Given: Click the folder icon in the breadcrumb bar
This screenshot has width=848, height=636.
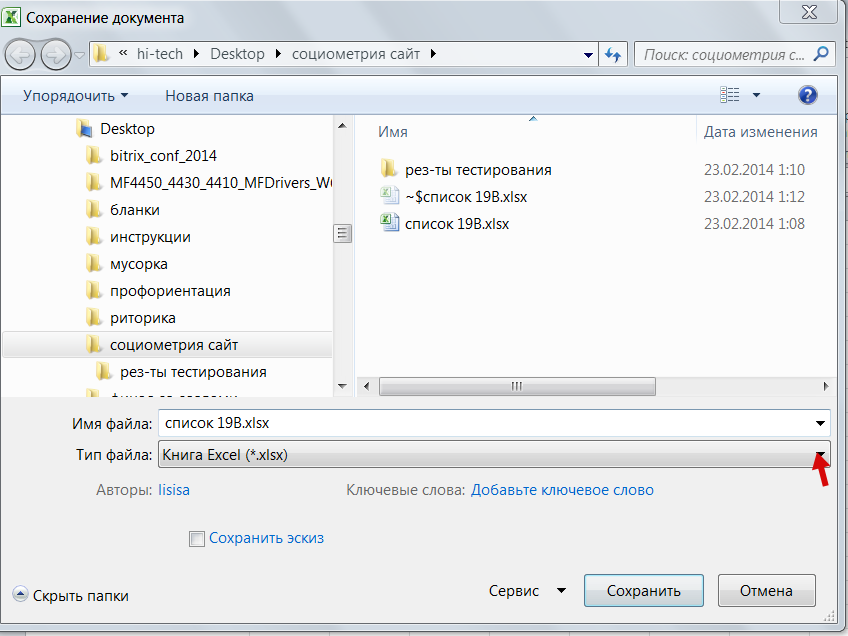Looking at the screenshot, I should pyautogui.click(x=99, y=54).
